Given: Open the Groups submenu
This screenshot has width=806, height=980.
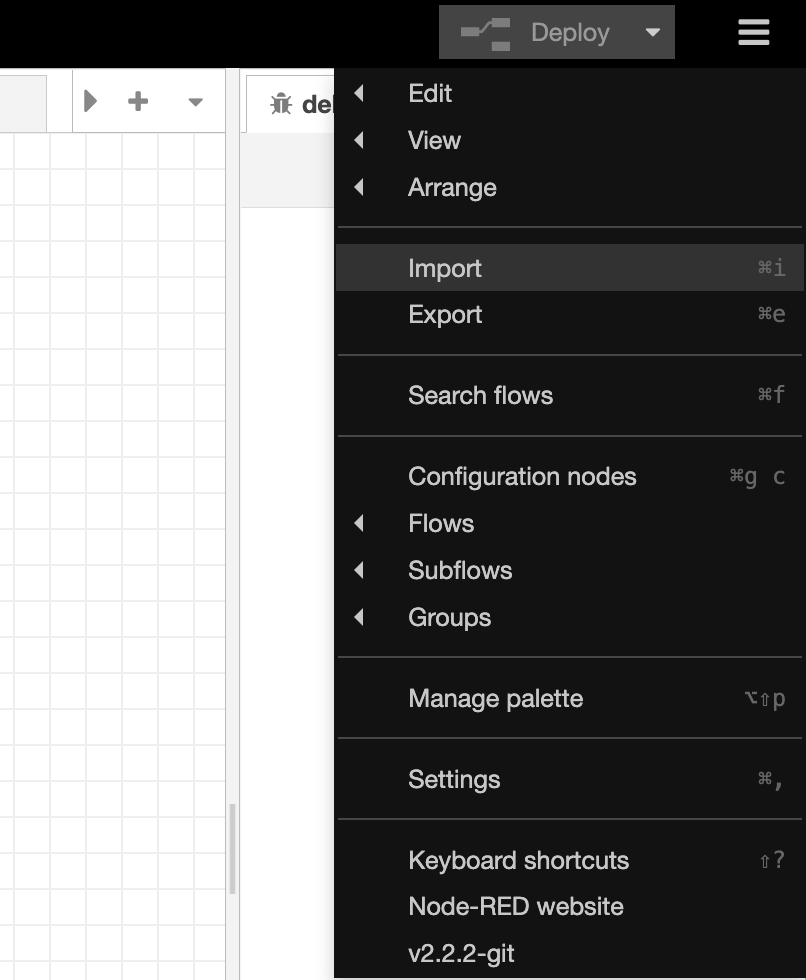Looking at the screenshot, I should click(x=449, y=617).
